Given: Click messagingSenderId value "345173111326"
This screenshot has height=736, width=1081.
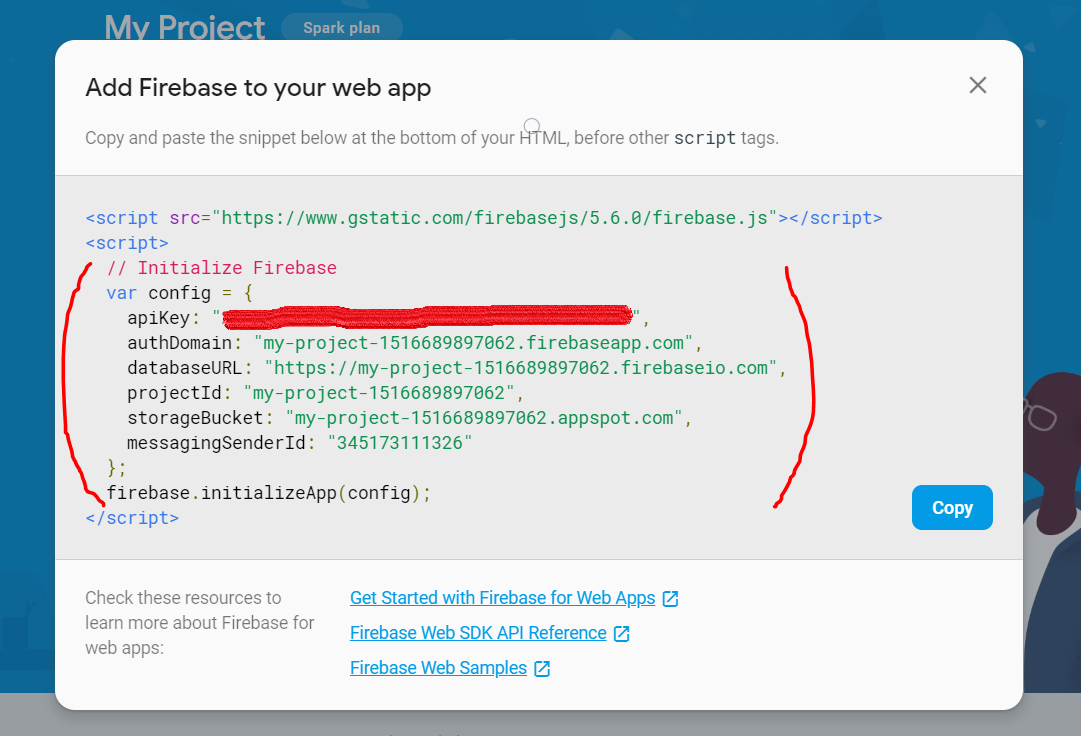Looking at the screenshot, I should (x=400, y=443).
